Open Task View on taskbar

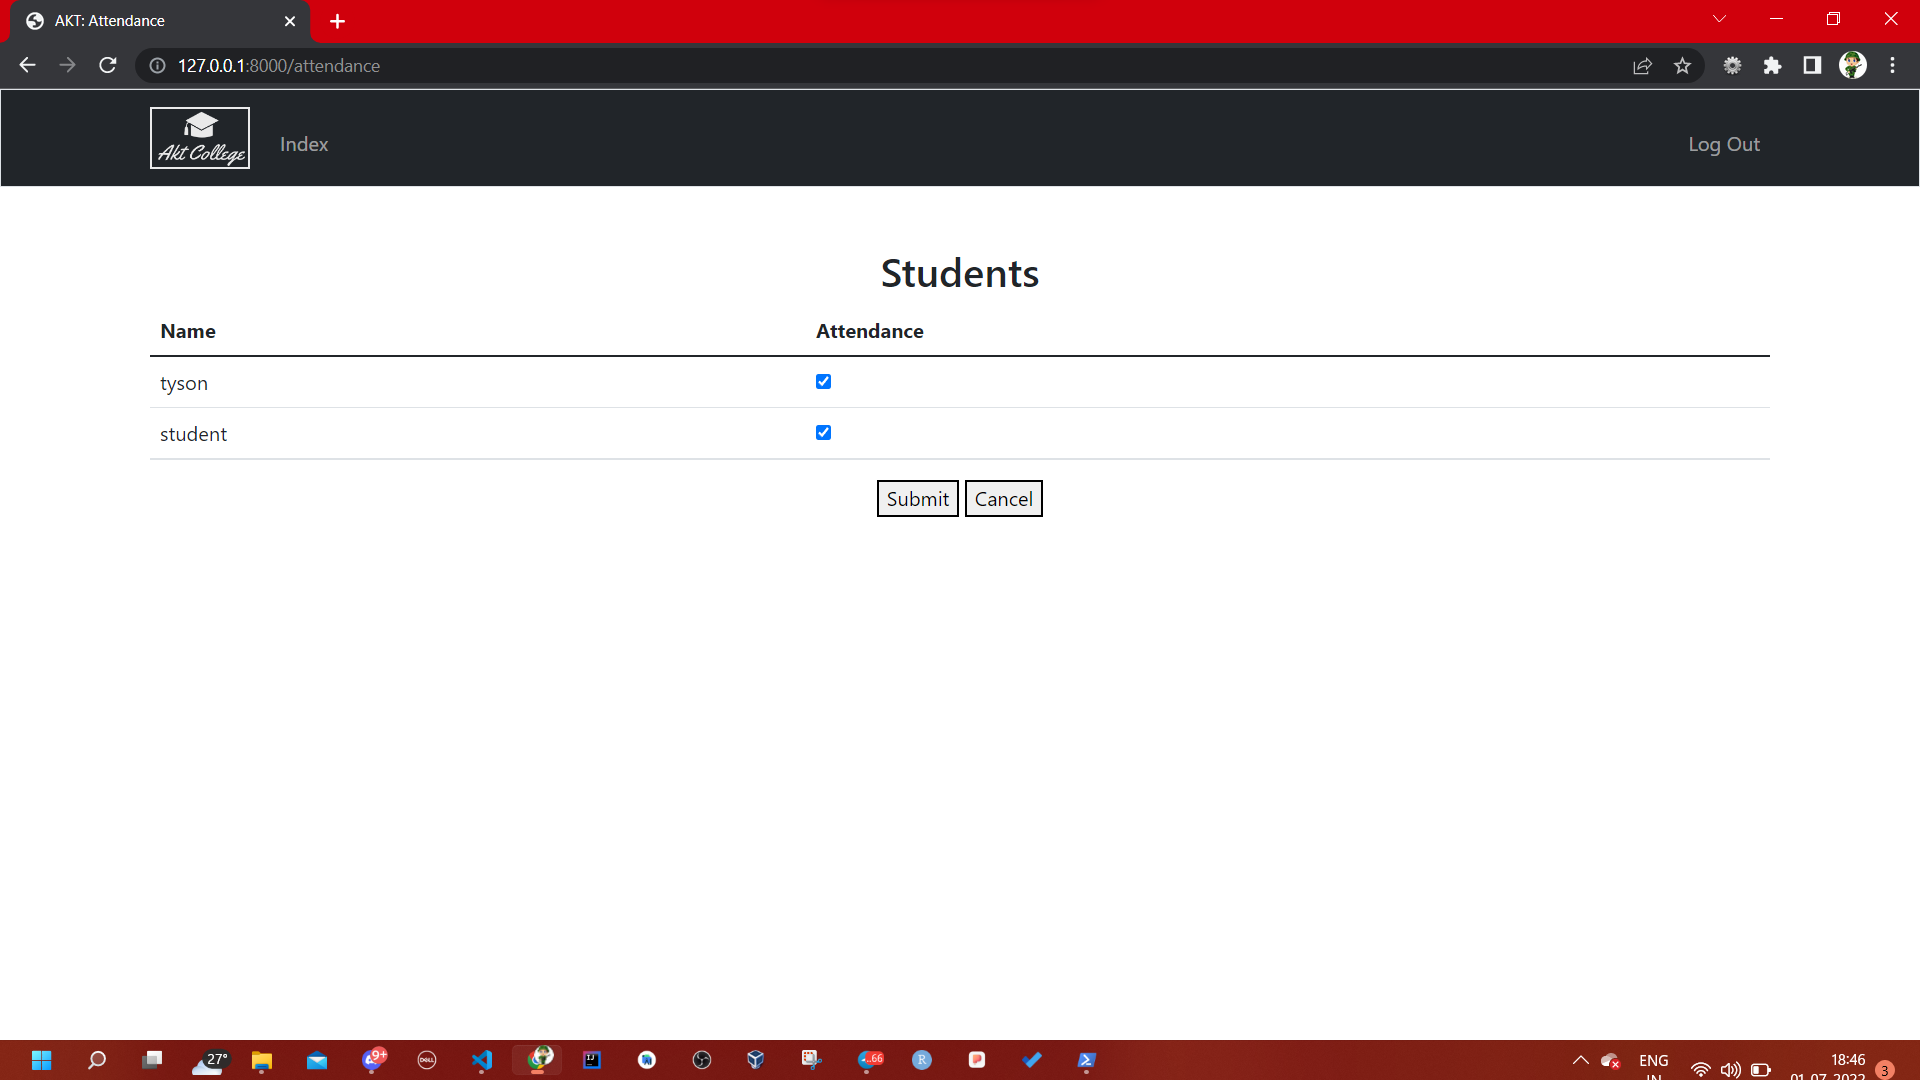[152, 1060]
